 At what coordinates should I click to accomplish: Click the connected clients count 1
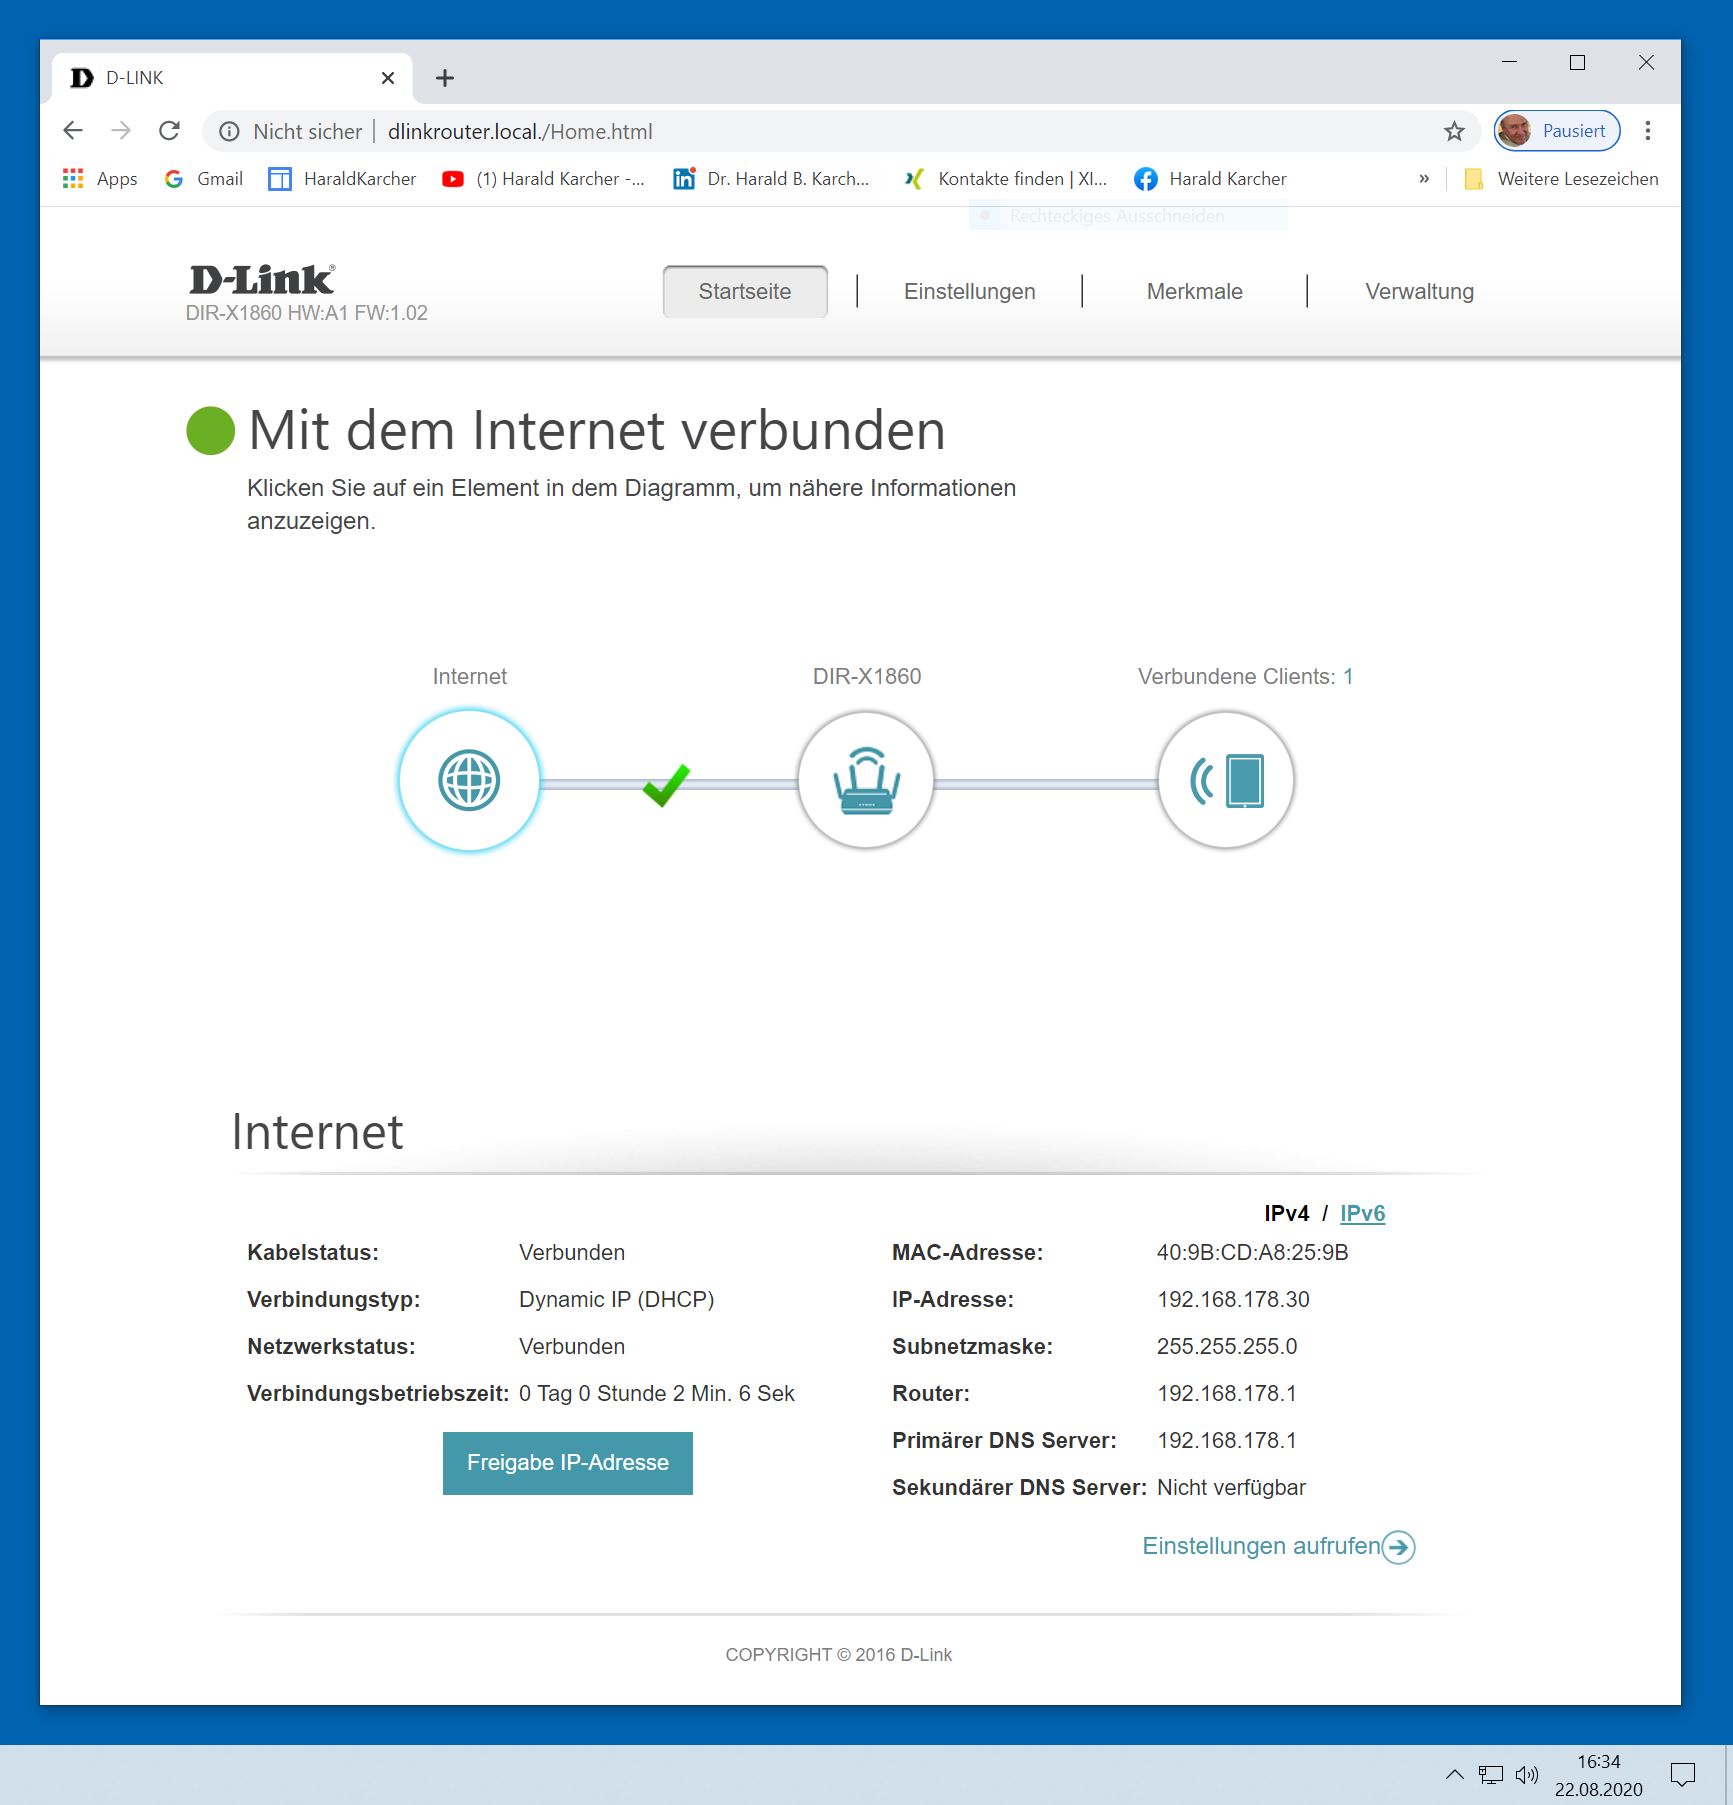tap(1348, 676)
